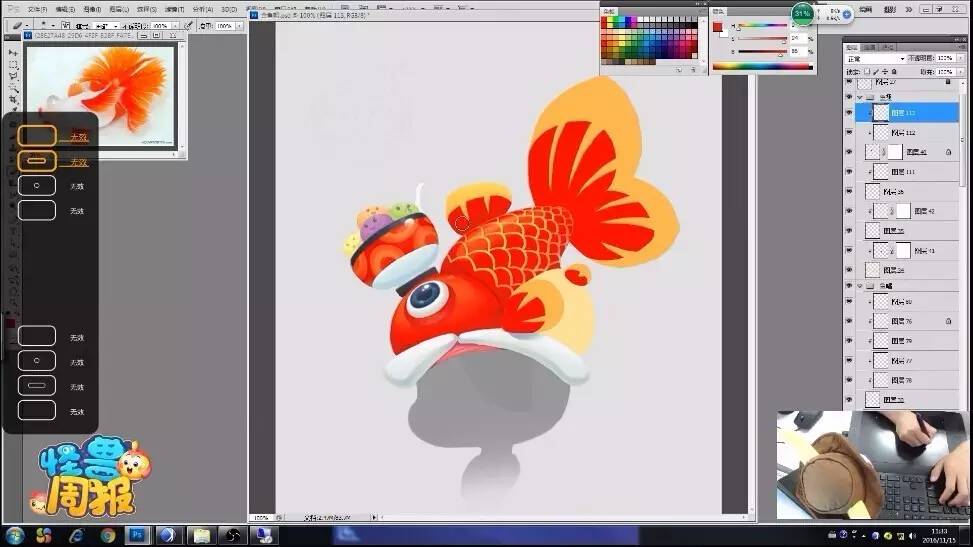The width and height of the screenshot is (973, 547).
Task: Click the layer mask of 图层 41
Action: pos(895,152)
